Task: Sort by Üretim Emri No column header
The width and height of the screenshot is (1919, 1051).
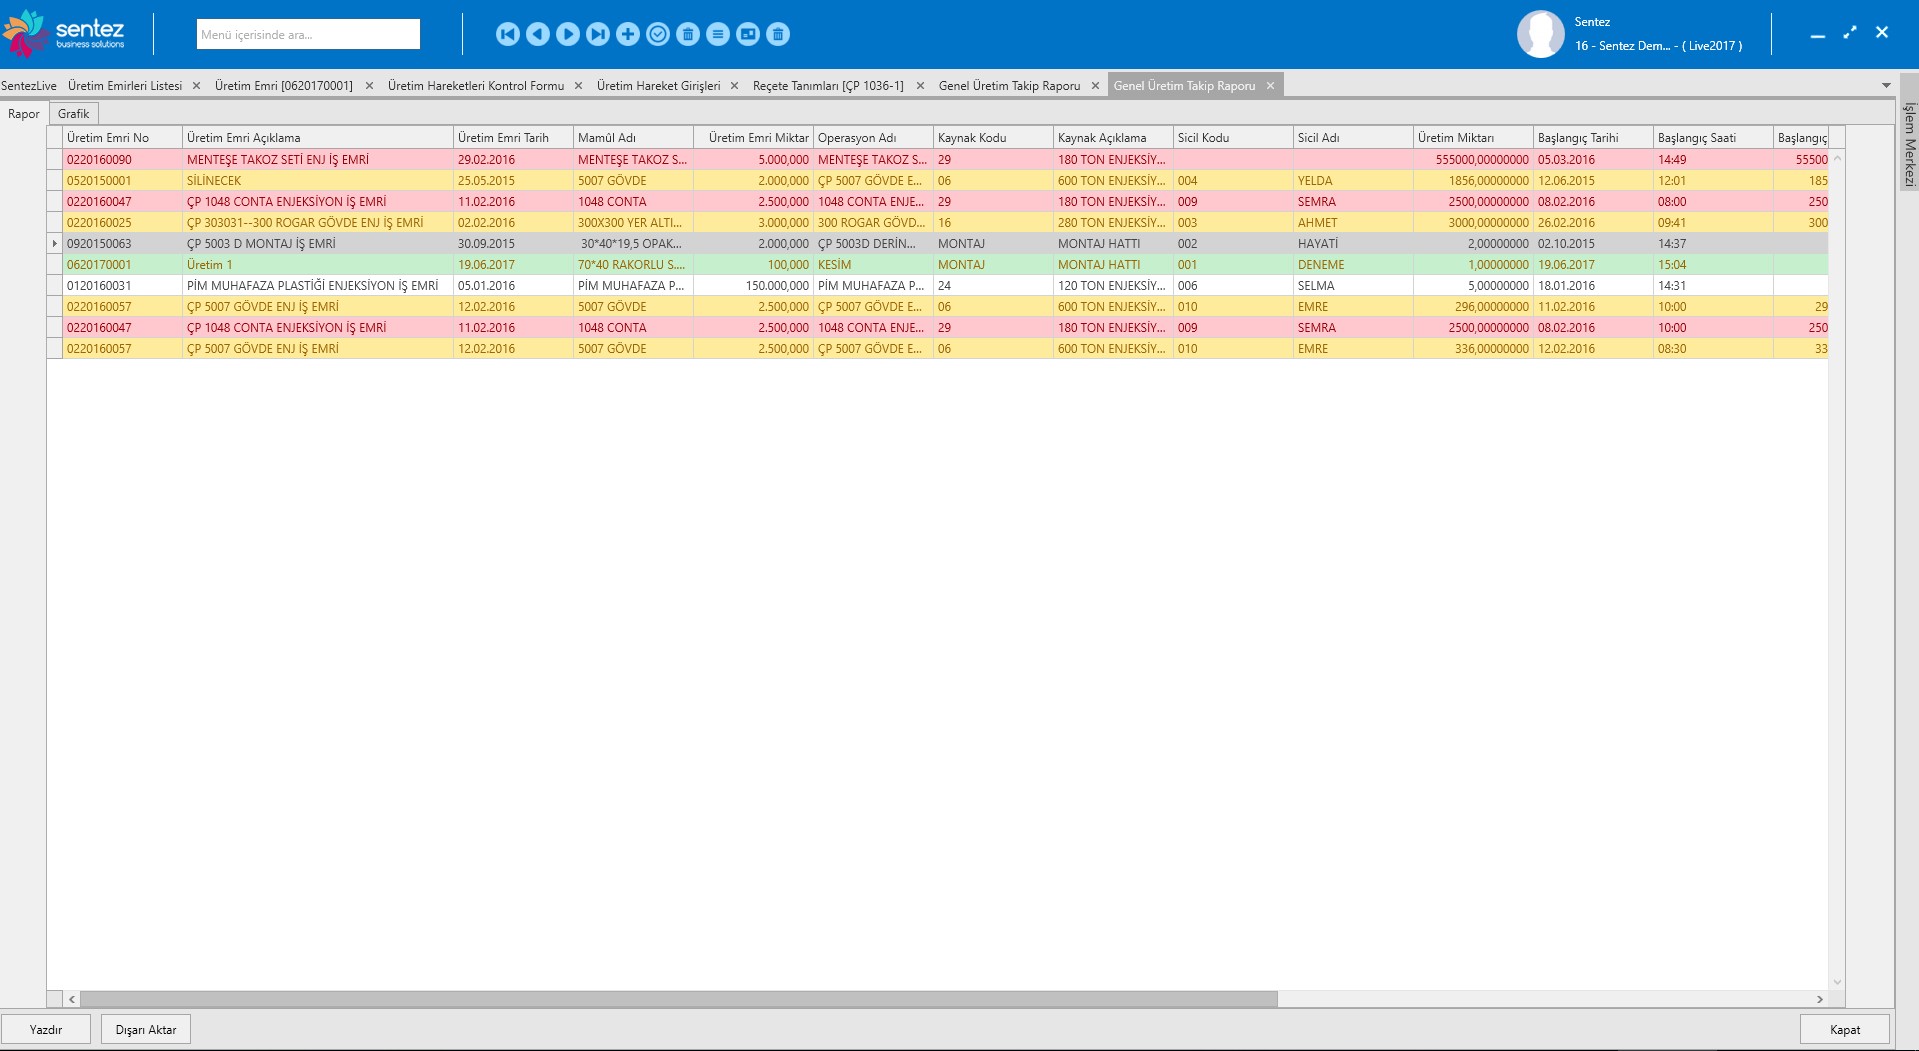Action: coord(122,138)
